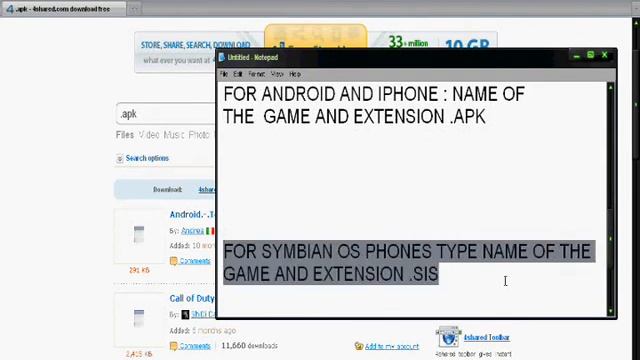Open Comments for Call of Duty file
Screen dimensions: 640x360
click(x=195, y=346)
